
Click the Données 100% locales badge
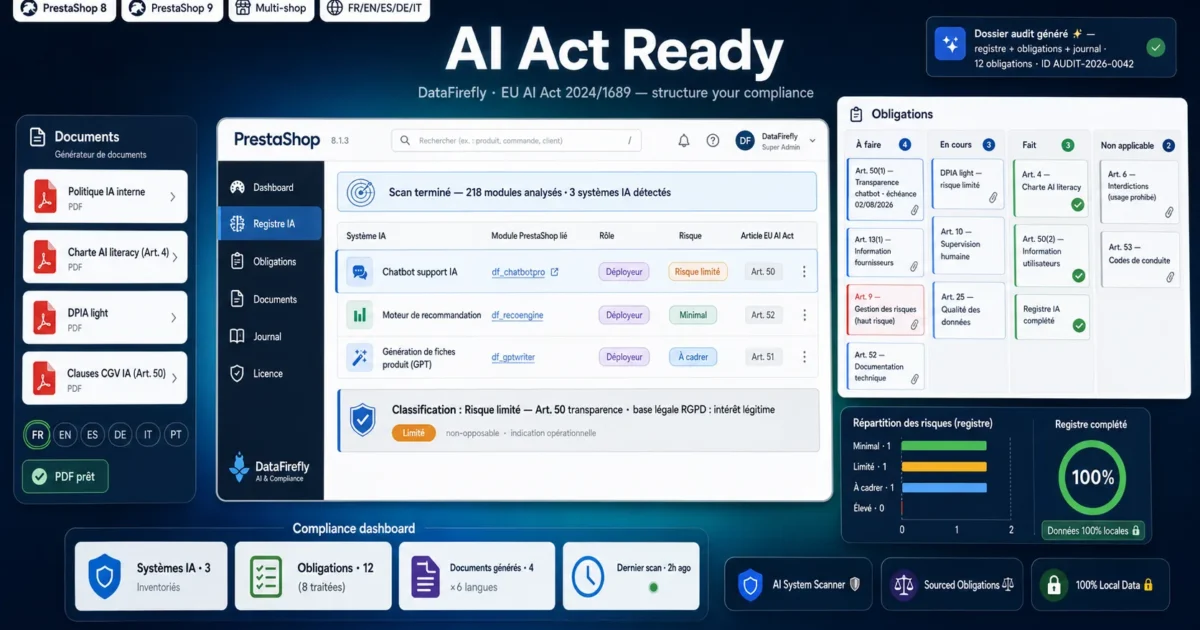tap(1093, 530)
